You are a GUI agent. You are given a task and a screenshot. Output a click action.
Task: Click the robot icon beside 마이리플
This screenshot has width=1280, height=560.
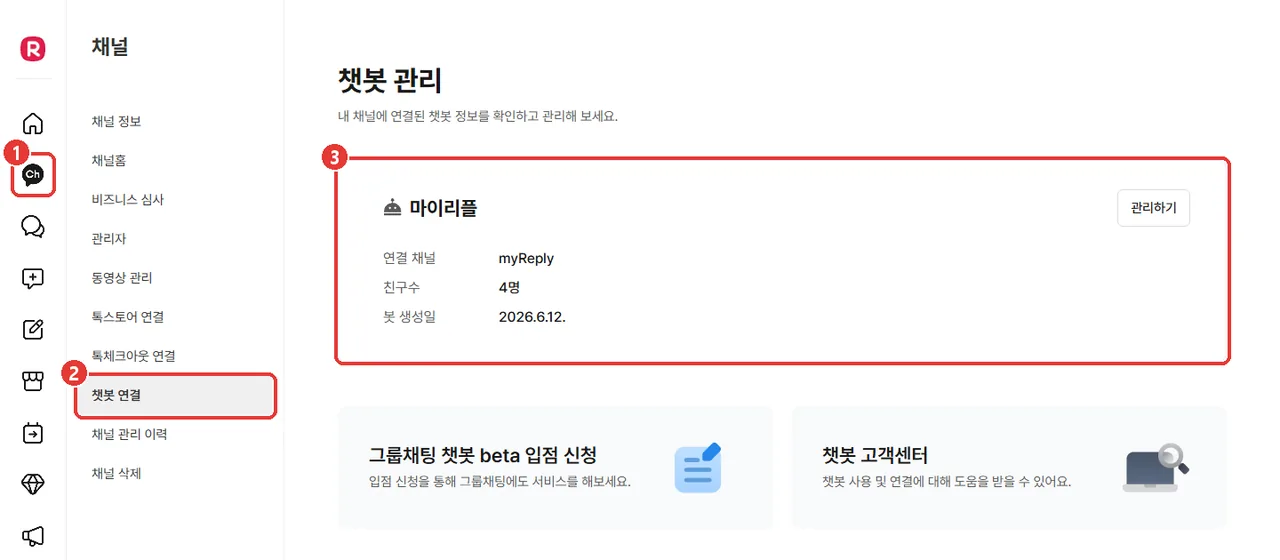[x=392, y=208]
